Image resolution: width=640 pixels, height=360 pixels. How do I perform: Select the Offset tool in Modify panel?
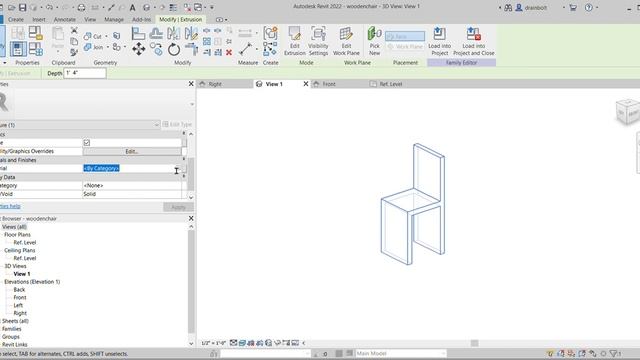156,33
